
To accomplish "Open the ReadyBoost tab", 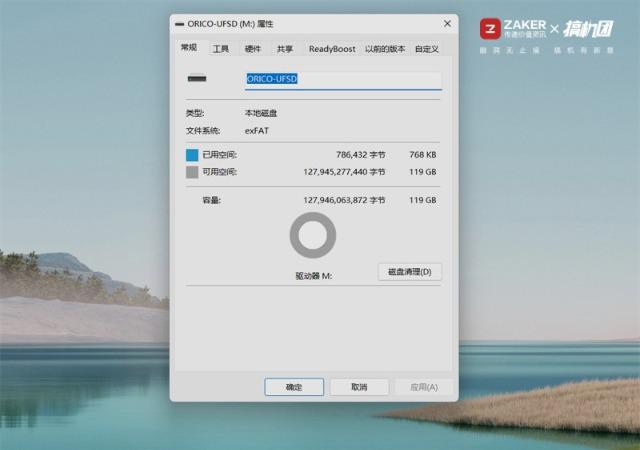I will (332, 49).
